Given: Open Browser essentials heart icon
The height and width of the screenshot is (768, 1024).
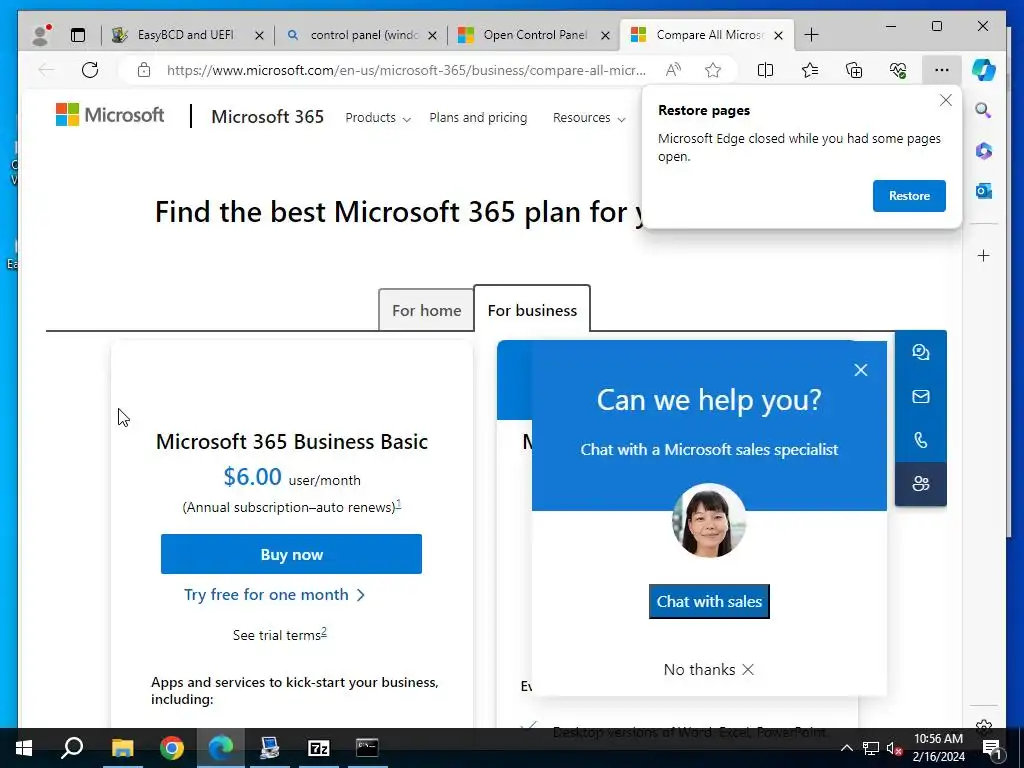Looking at the screenshot, I should 898,70.
